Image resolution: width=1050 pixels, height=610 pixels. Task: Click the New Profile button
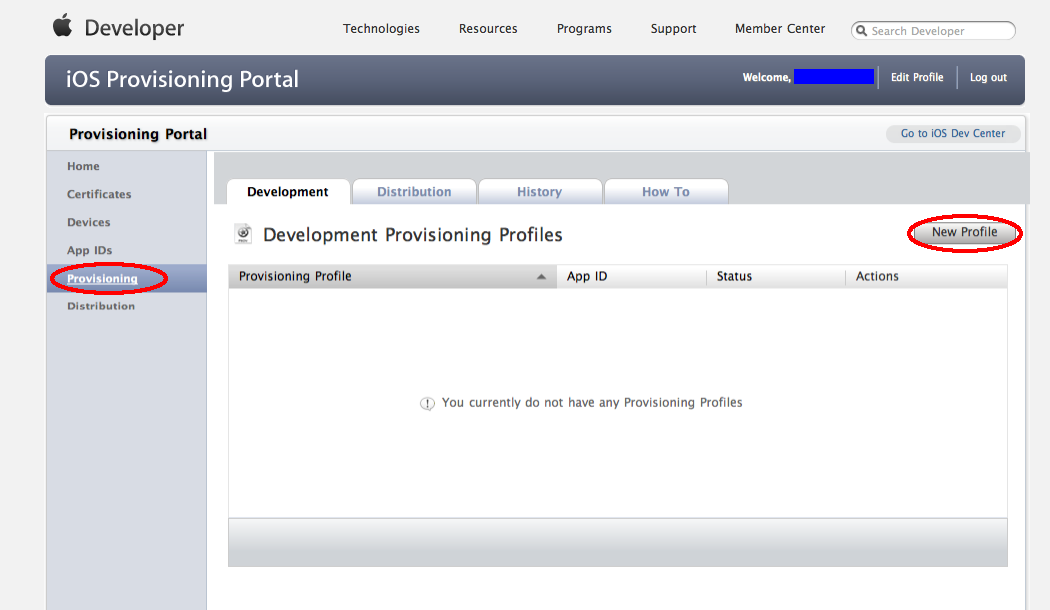964,232
